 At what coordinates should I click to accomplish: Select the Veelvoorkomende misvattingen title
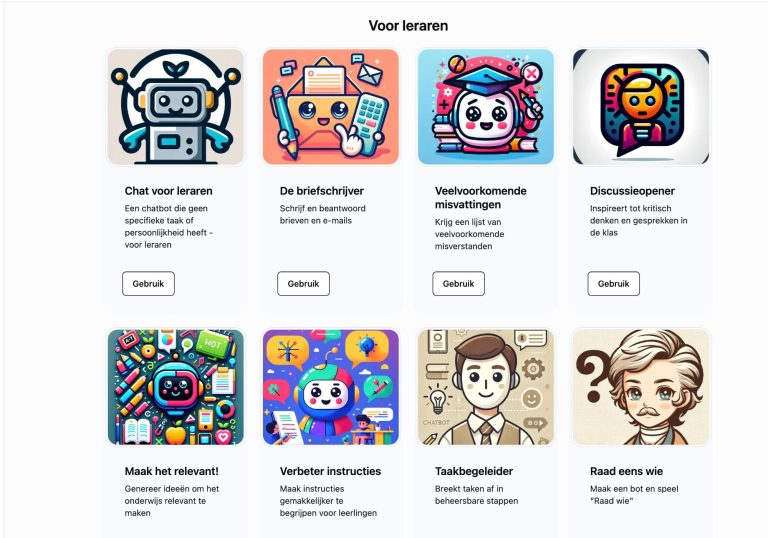click(x=480, y=198)
